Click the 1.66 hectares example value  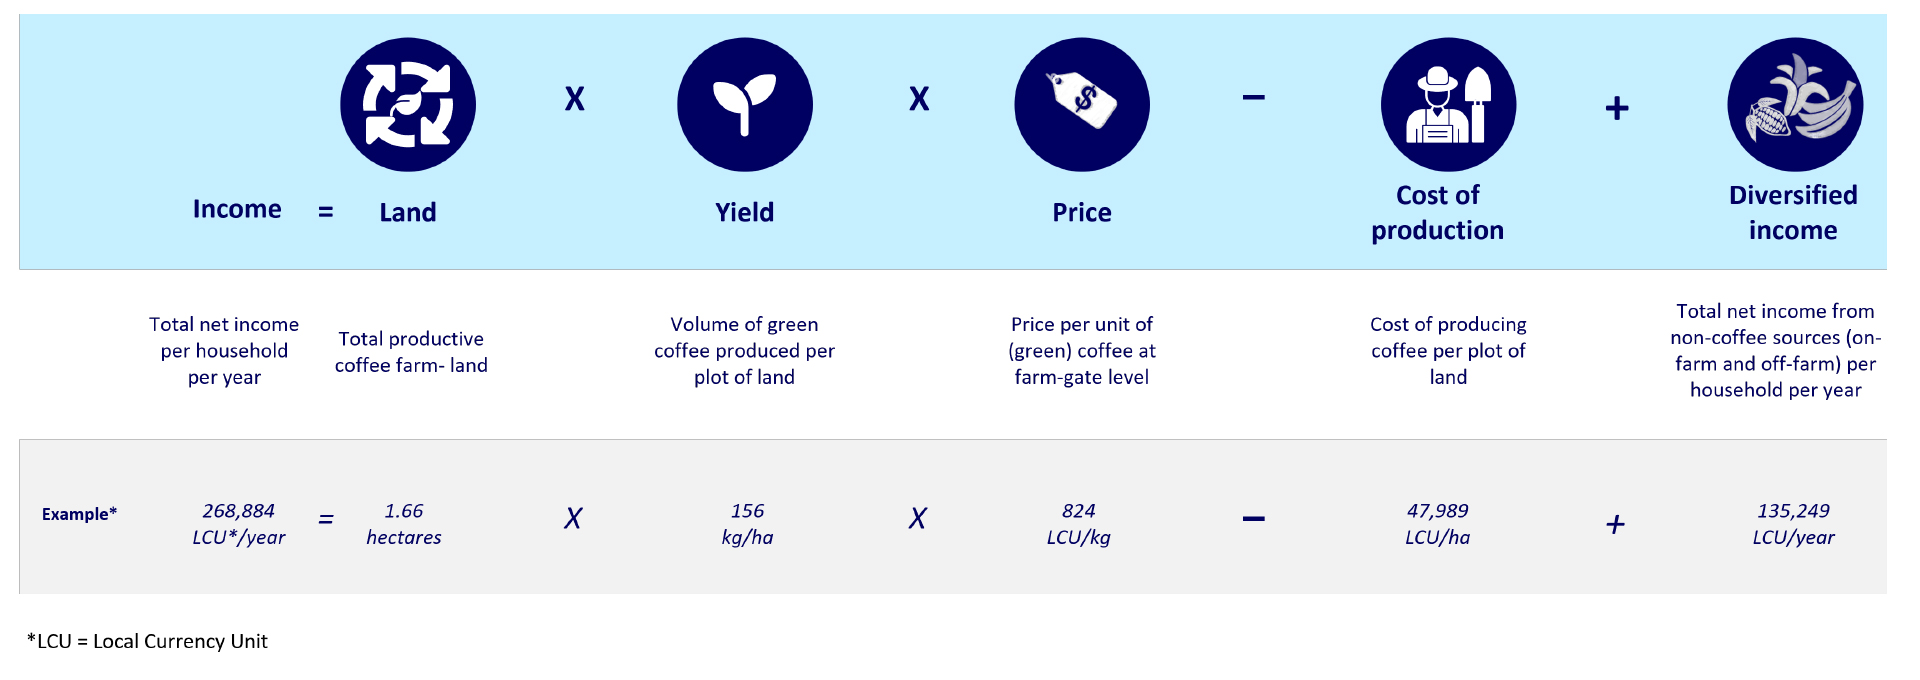click(404, 524)
